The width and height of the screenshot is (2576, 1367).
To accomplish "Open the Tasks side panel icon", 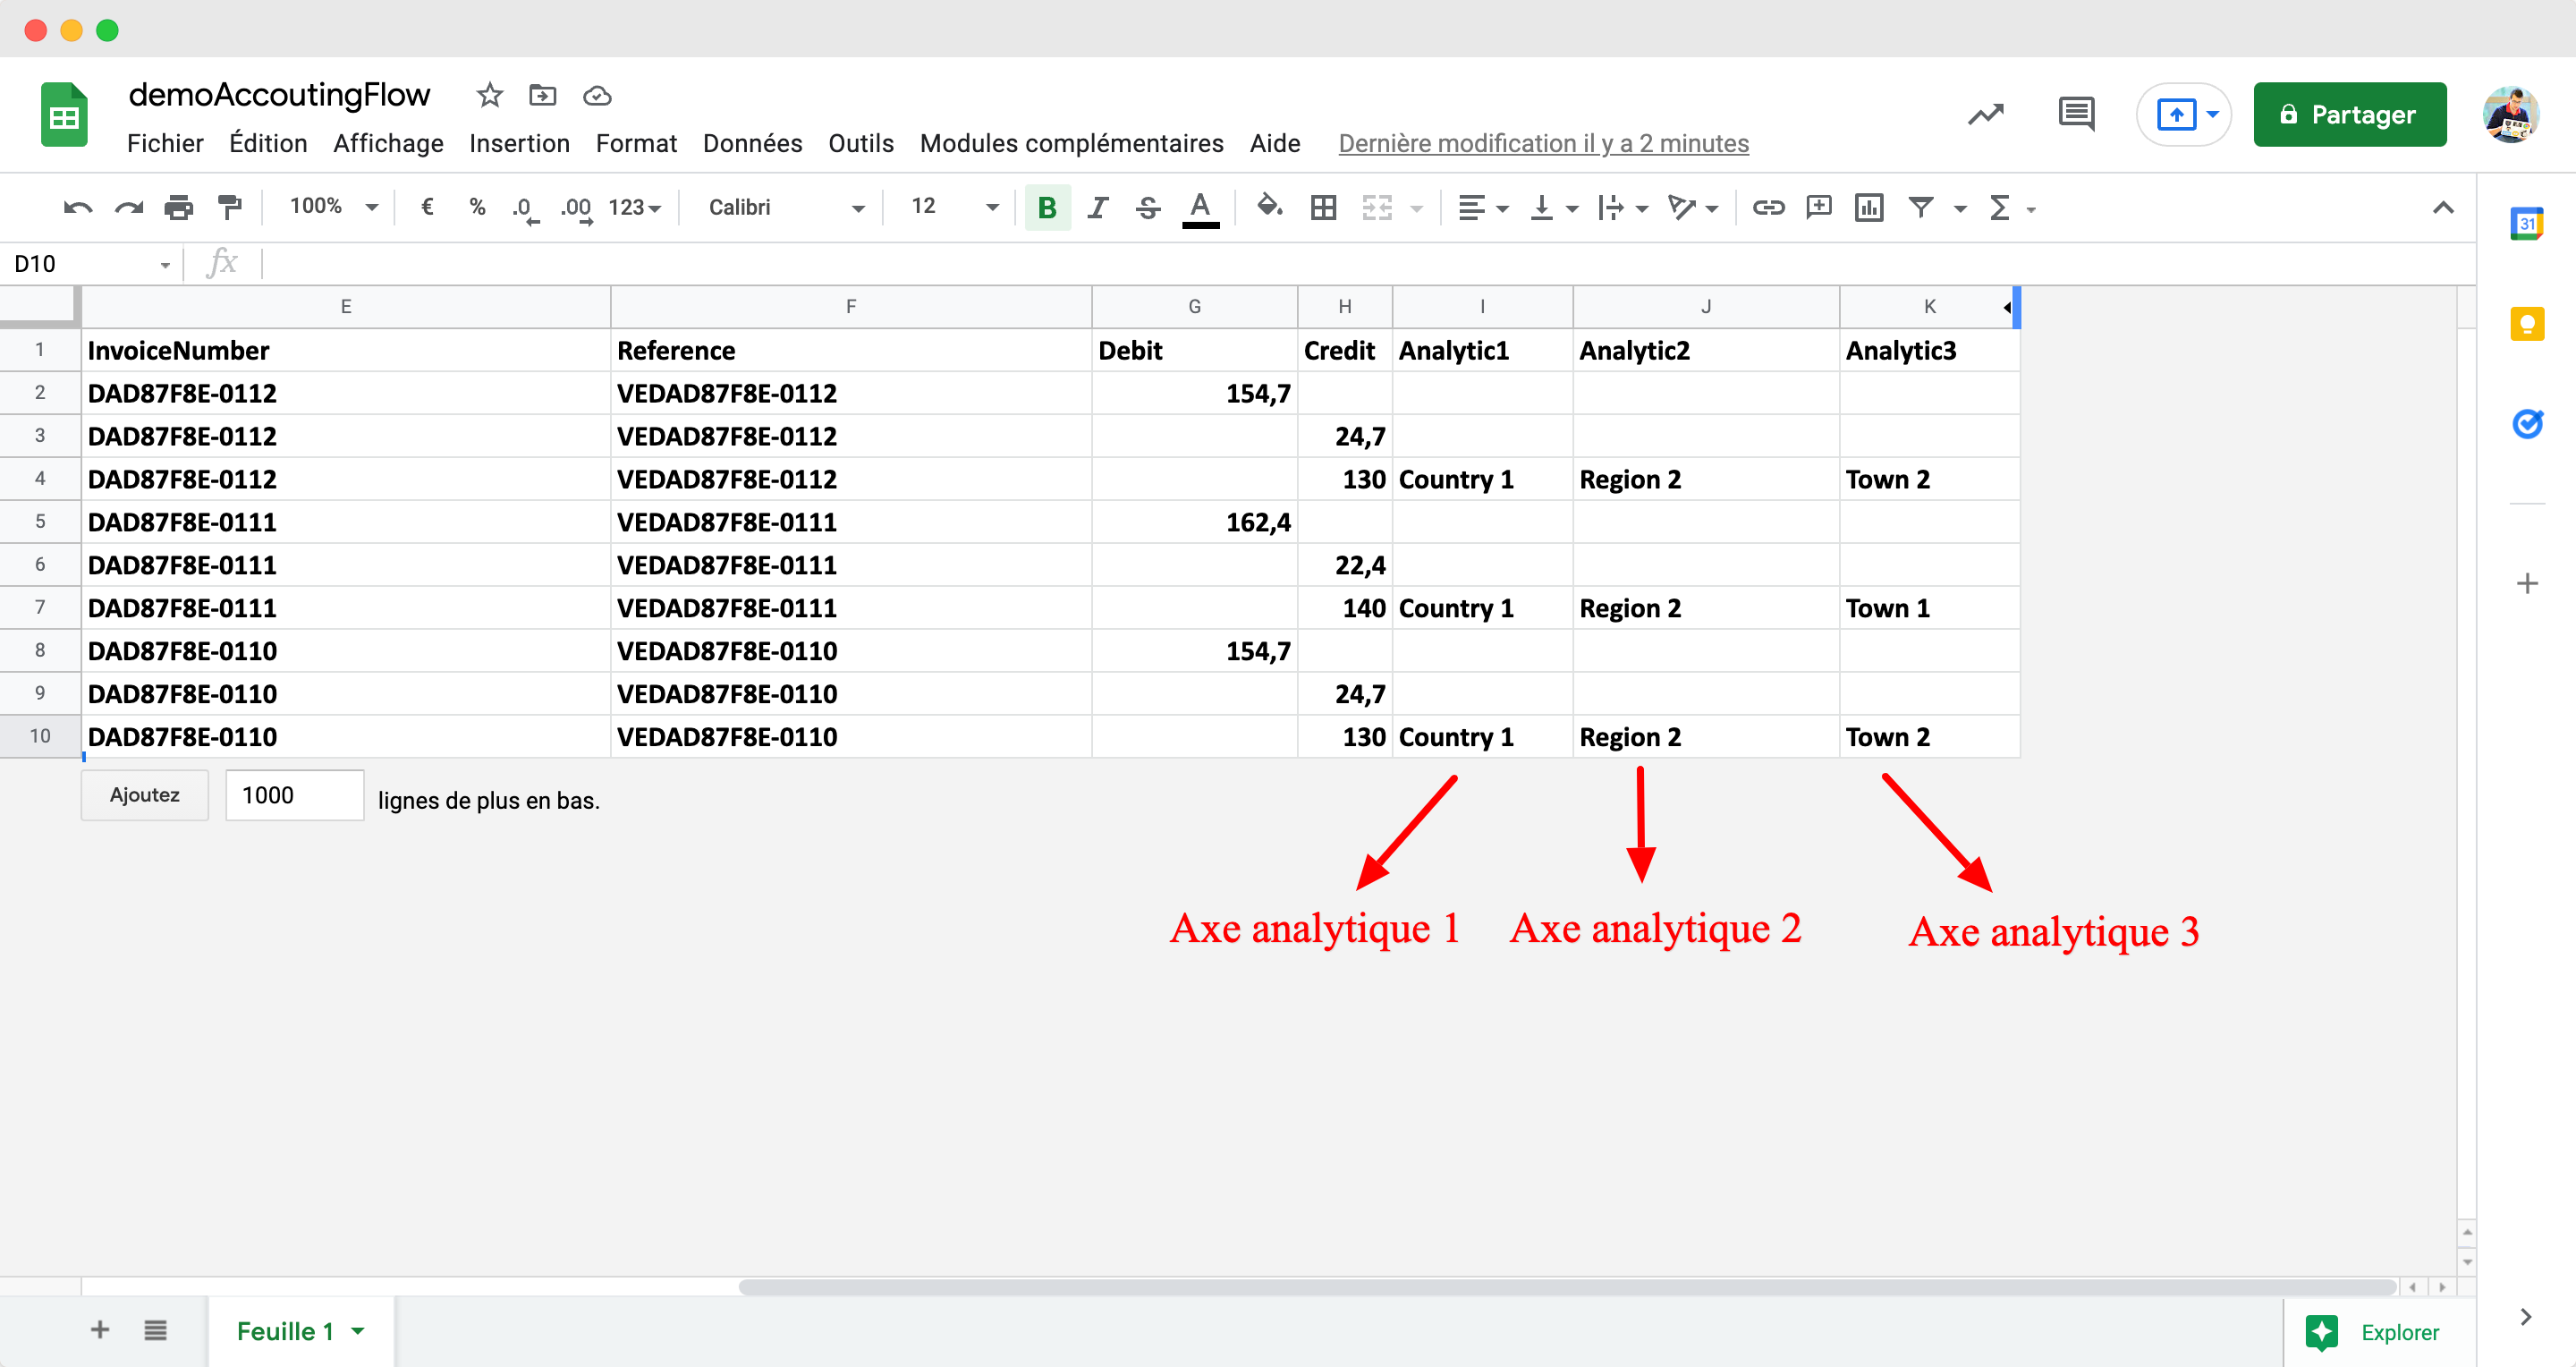I will (x=2527, y=423).
